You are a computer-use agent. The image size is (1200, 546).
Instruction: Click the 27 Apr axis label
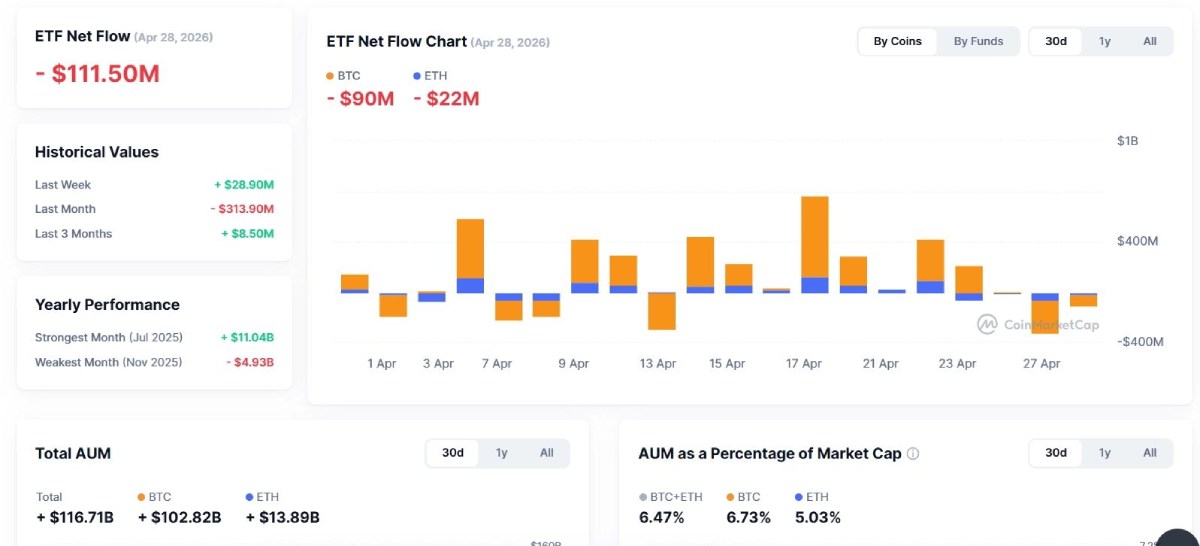tap(1042, 364)
